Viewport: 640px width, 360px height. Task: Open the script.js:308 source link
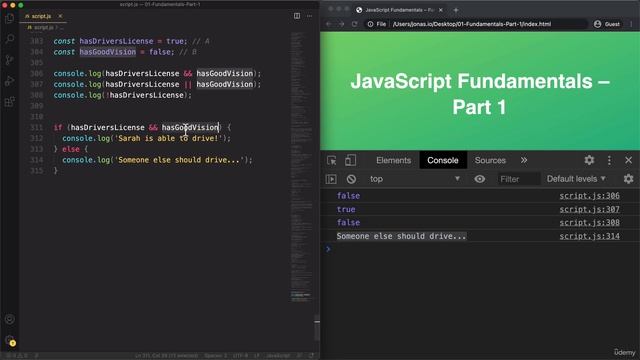tap(589, 223)
